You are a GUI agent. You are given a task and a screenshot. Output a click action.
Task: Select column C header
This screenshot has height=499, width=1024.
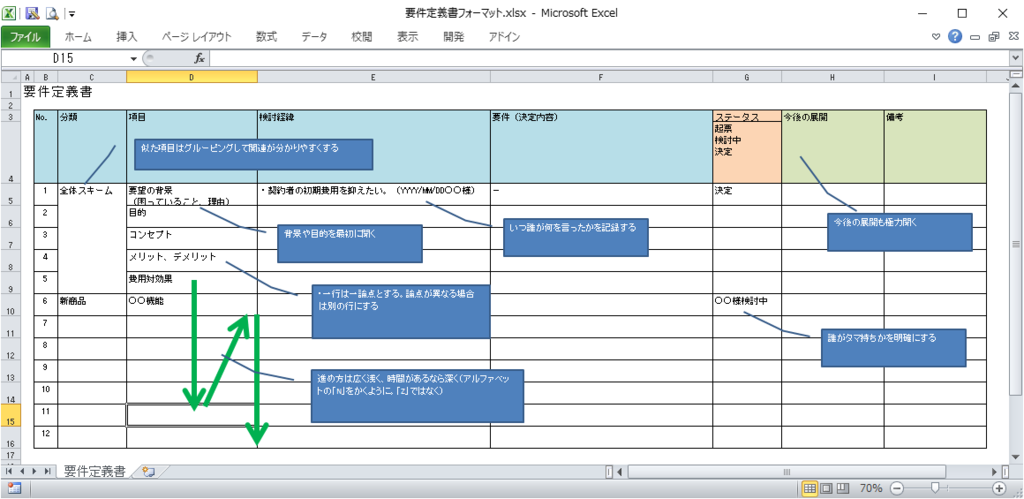pyautogui.click(x=91, y=77)
